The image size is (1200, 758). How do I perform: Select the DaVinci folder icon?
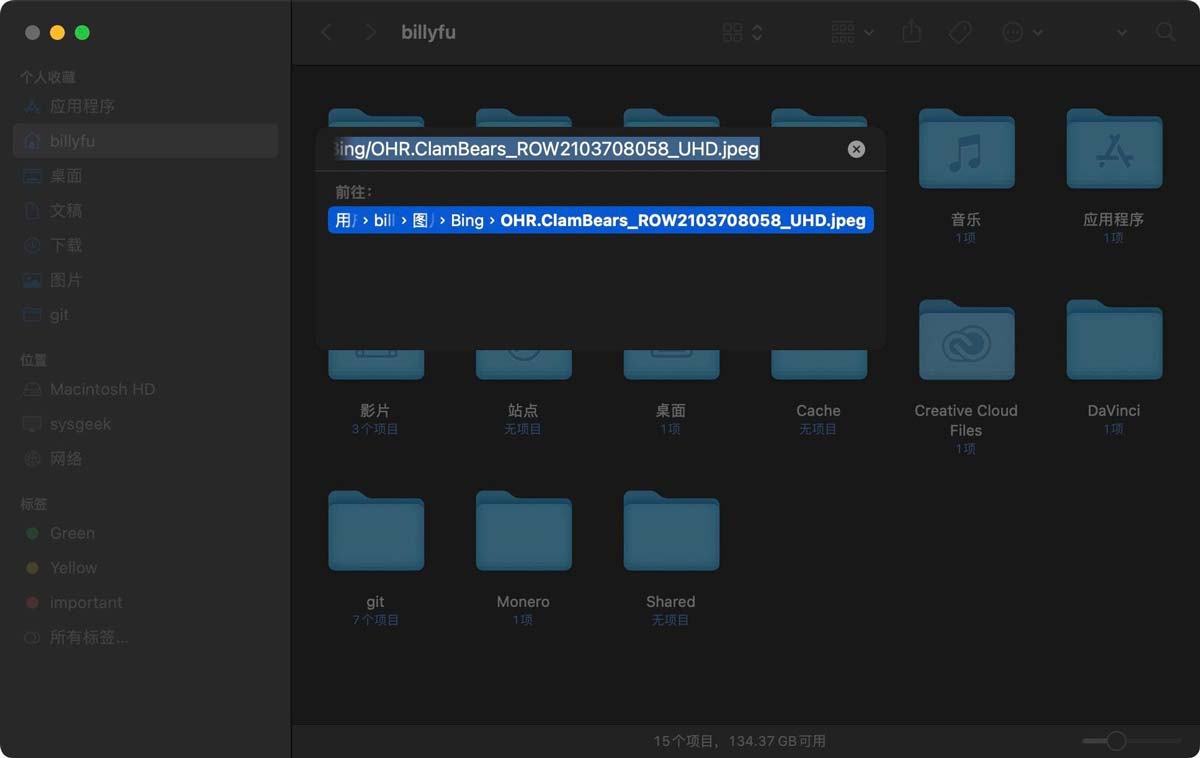click(1114, 341)
